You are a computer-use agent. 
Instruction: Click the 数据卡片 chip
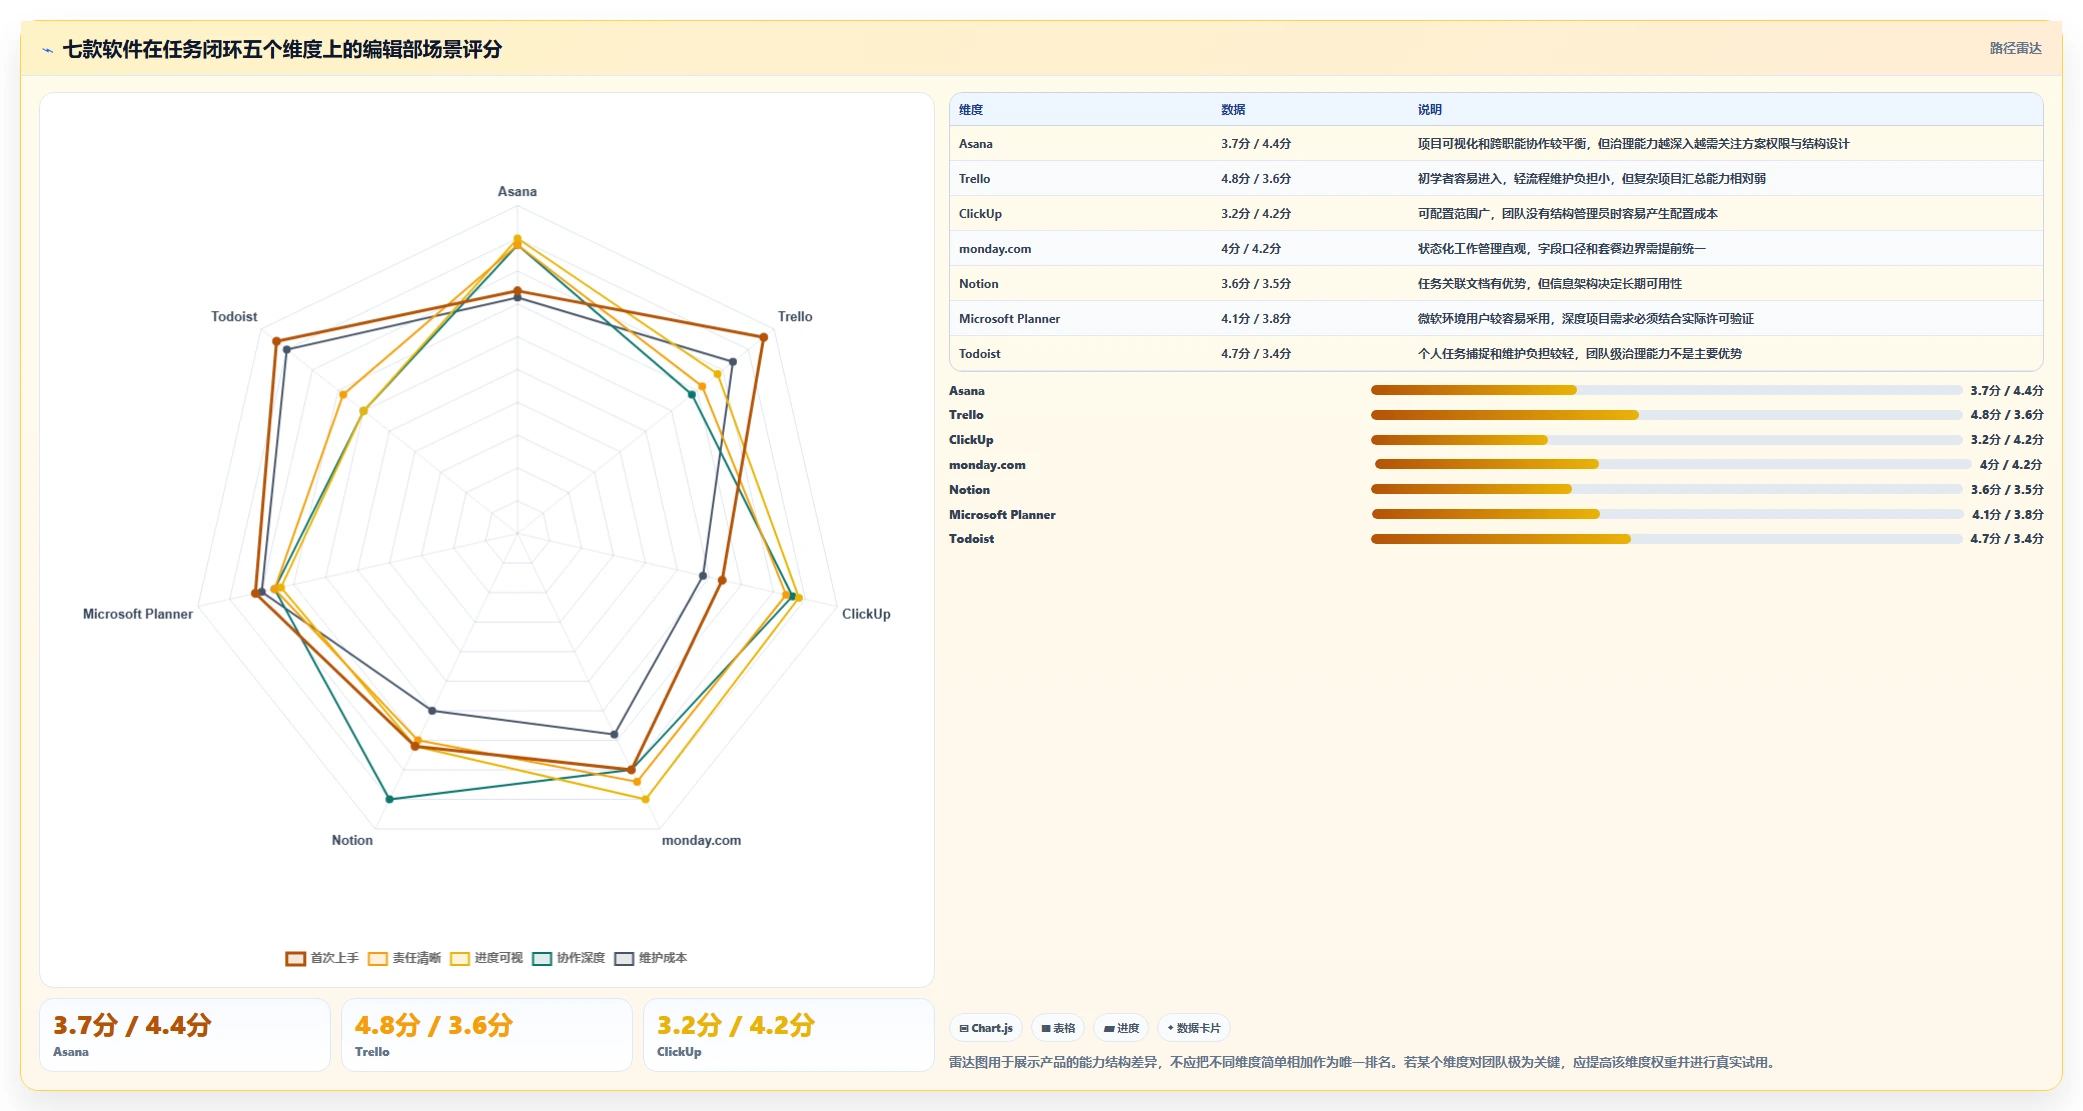pyautogui.click(x=1194, y=1028)
